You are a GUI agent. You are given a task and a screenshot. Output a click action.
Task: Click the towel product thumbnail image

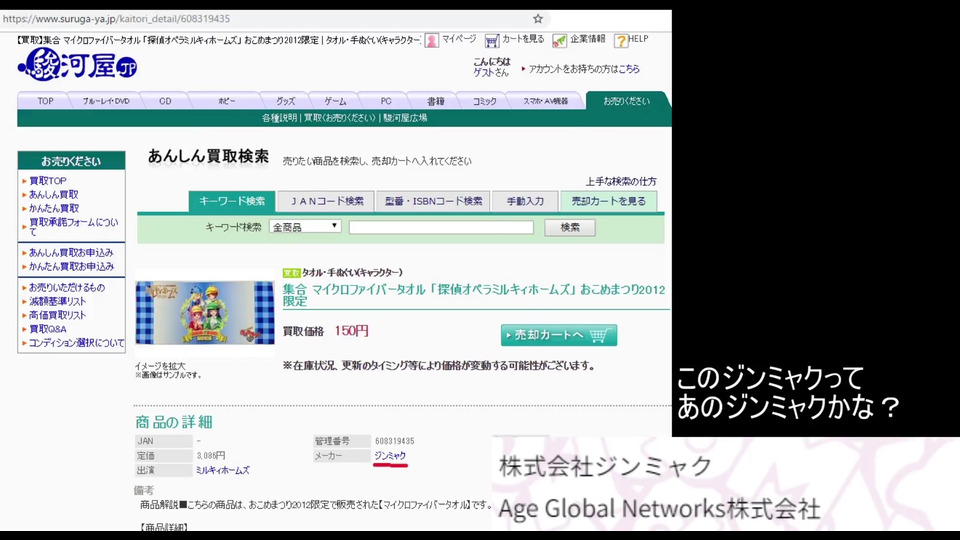click(x=205, y=313)
